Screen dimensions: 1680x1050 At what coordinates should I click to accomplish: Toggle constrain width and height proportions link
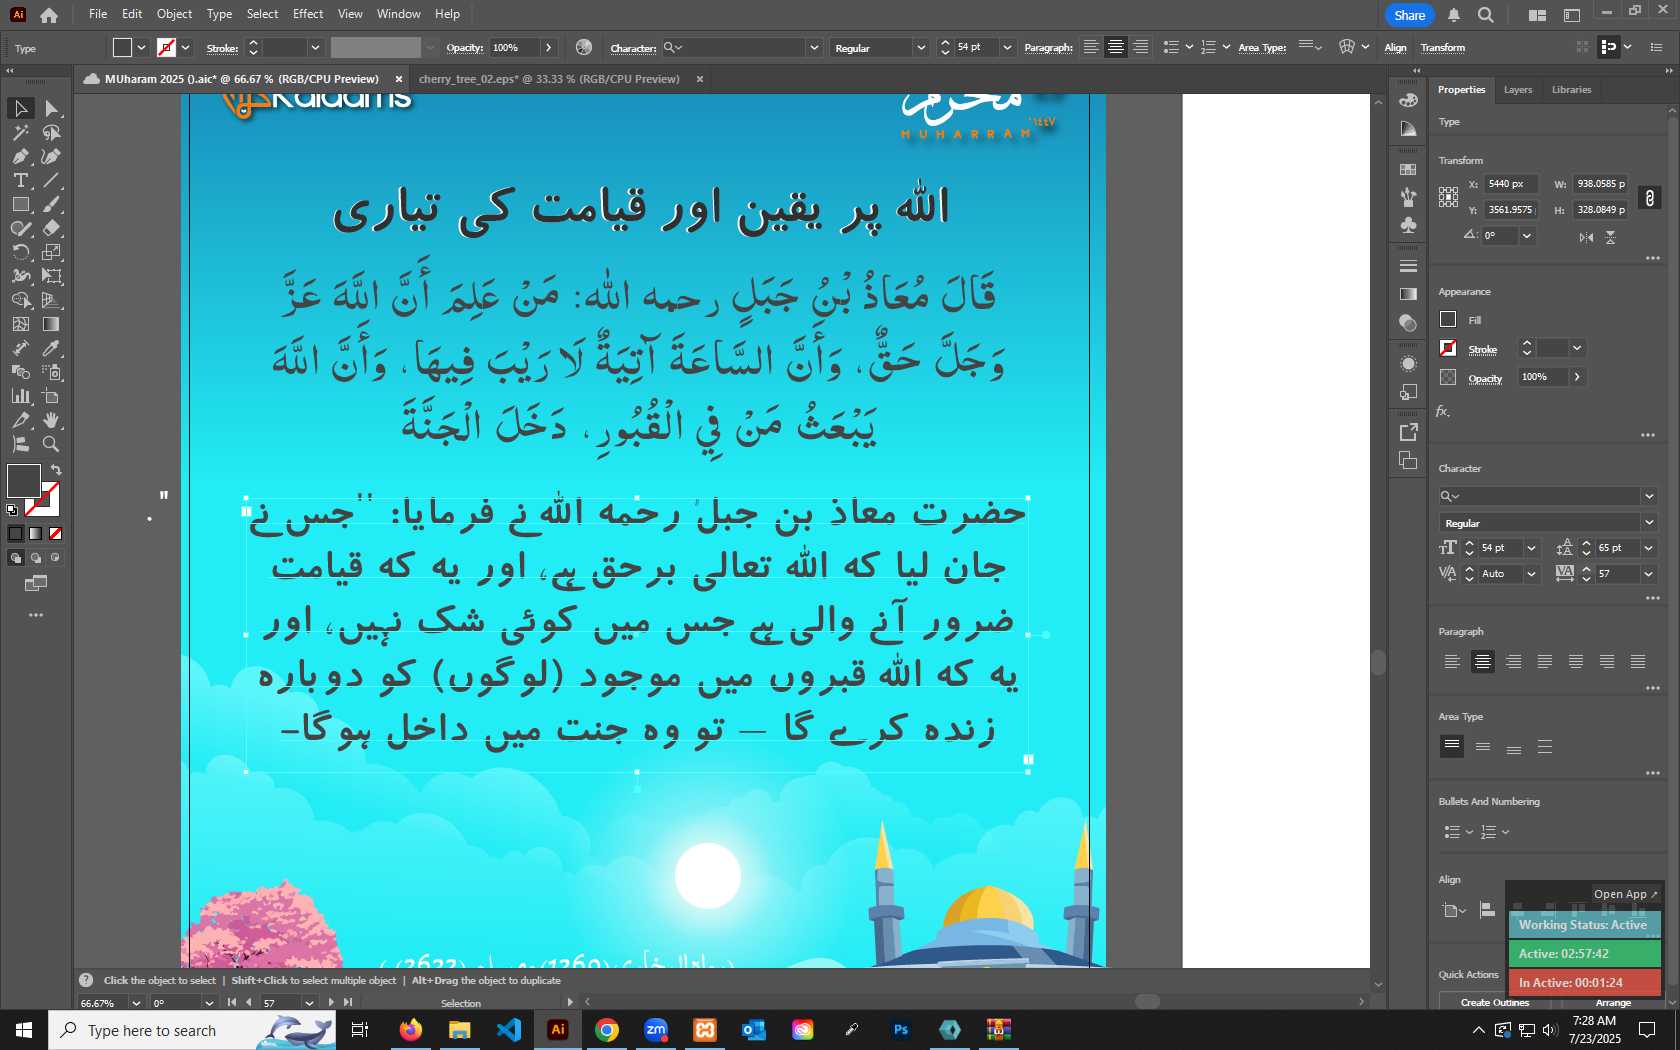click(1650, 198)
